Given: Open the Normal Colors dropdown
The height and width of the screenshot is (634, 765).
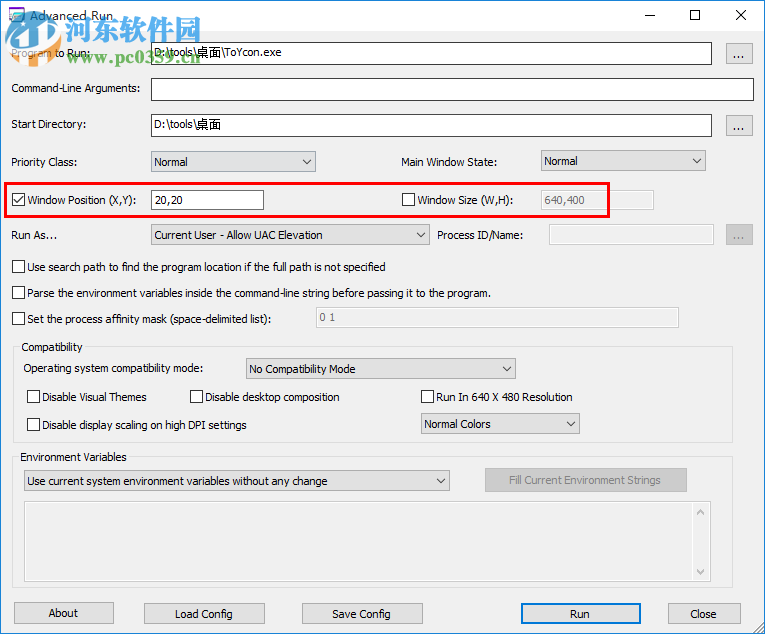Looking at the screenshot, I should [500, 424].
